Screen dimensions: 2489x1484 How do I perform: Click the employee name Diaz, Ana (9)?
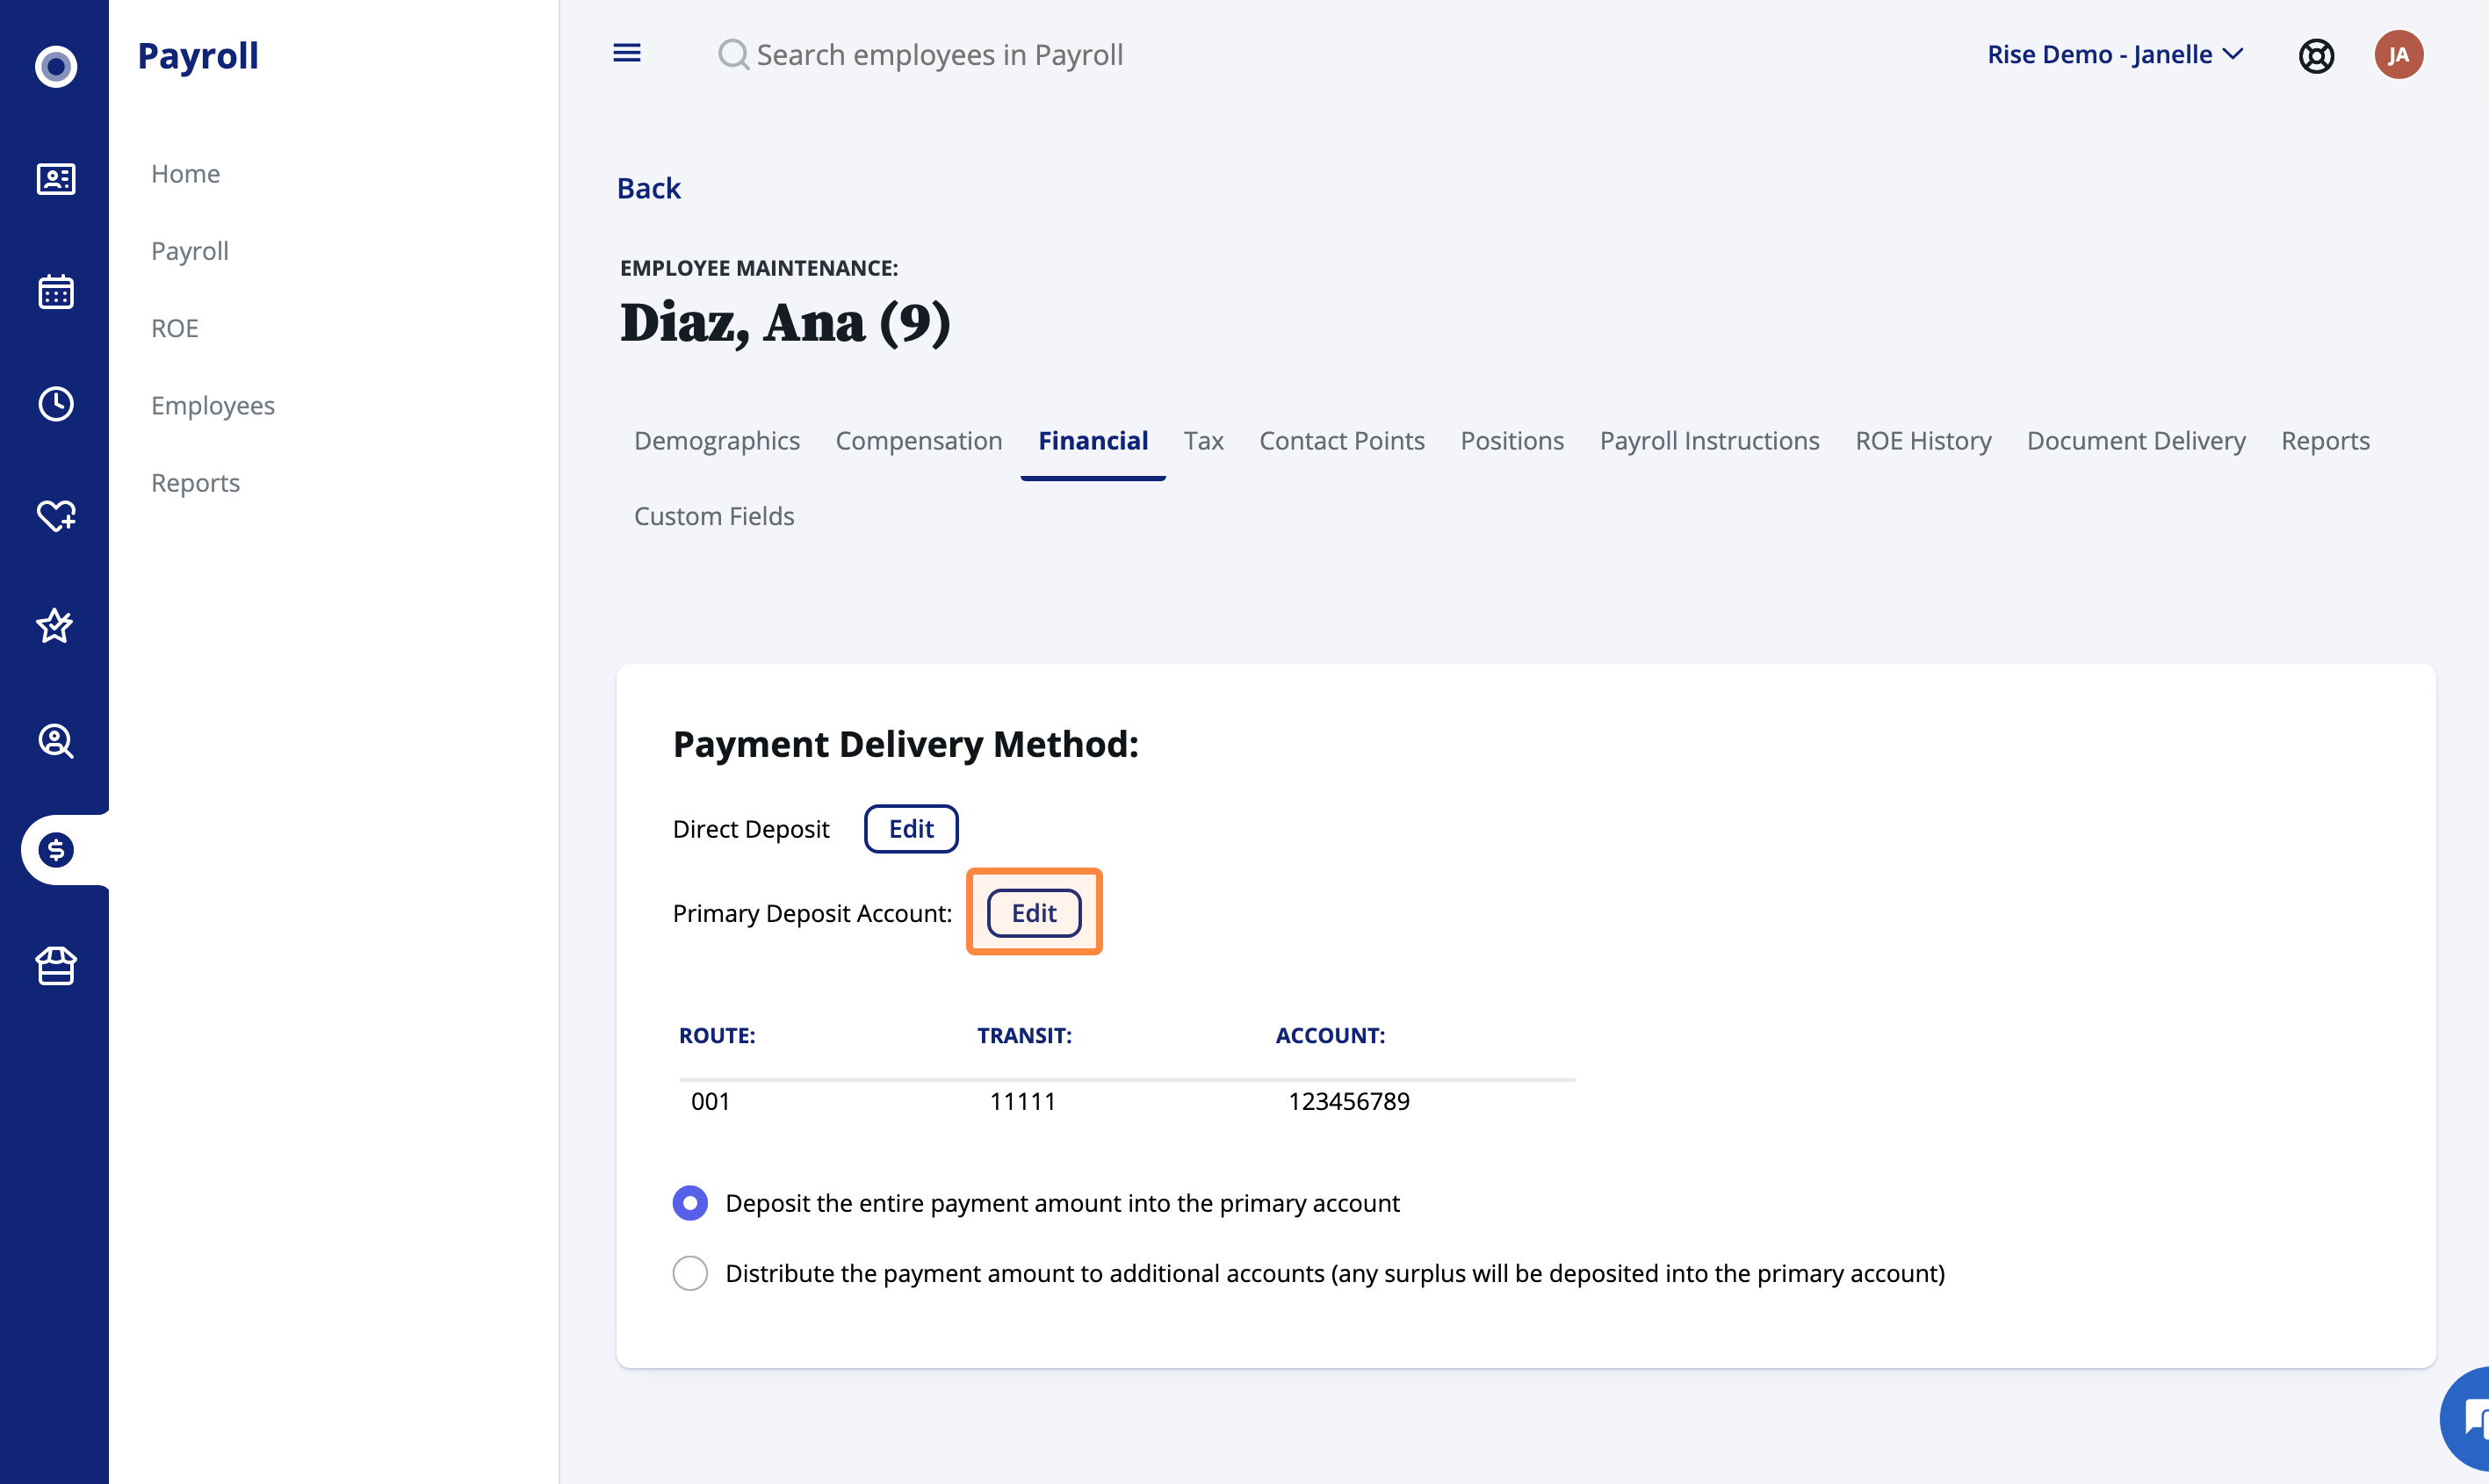[785, 323]
